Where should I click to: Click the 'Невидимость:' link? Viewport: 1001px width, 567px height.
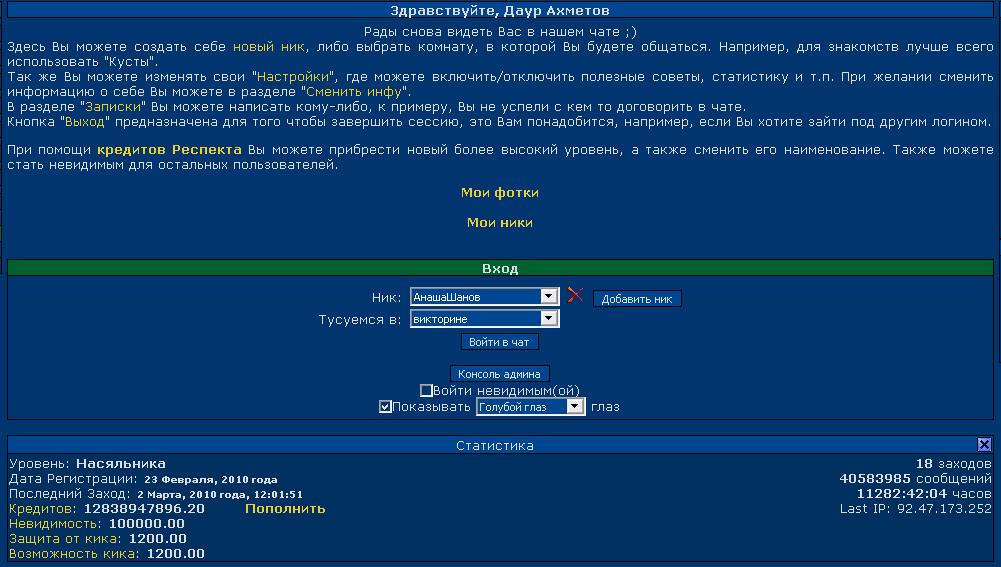coord(55,524)
